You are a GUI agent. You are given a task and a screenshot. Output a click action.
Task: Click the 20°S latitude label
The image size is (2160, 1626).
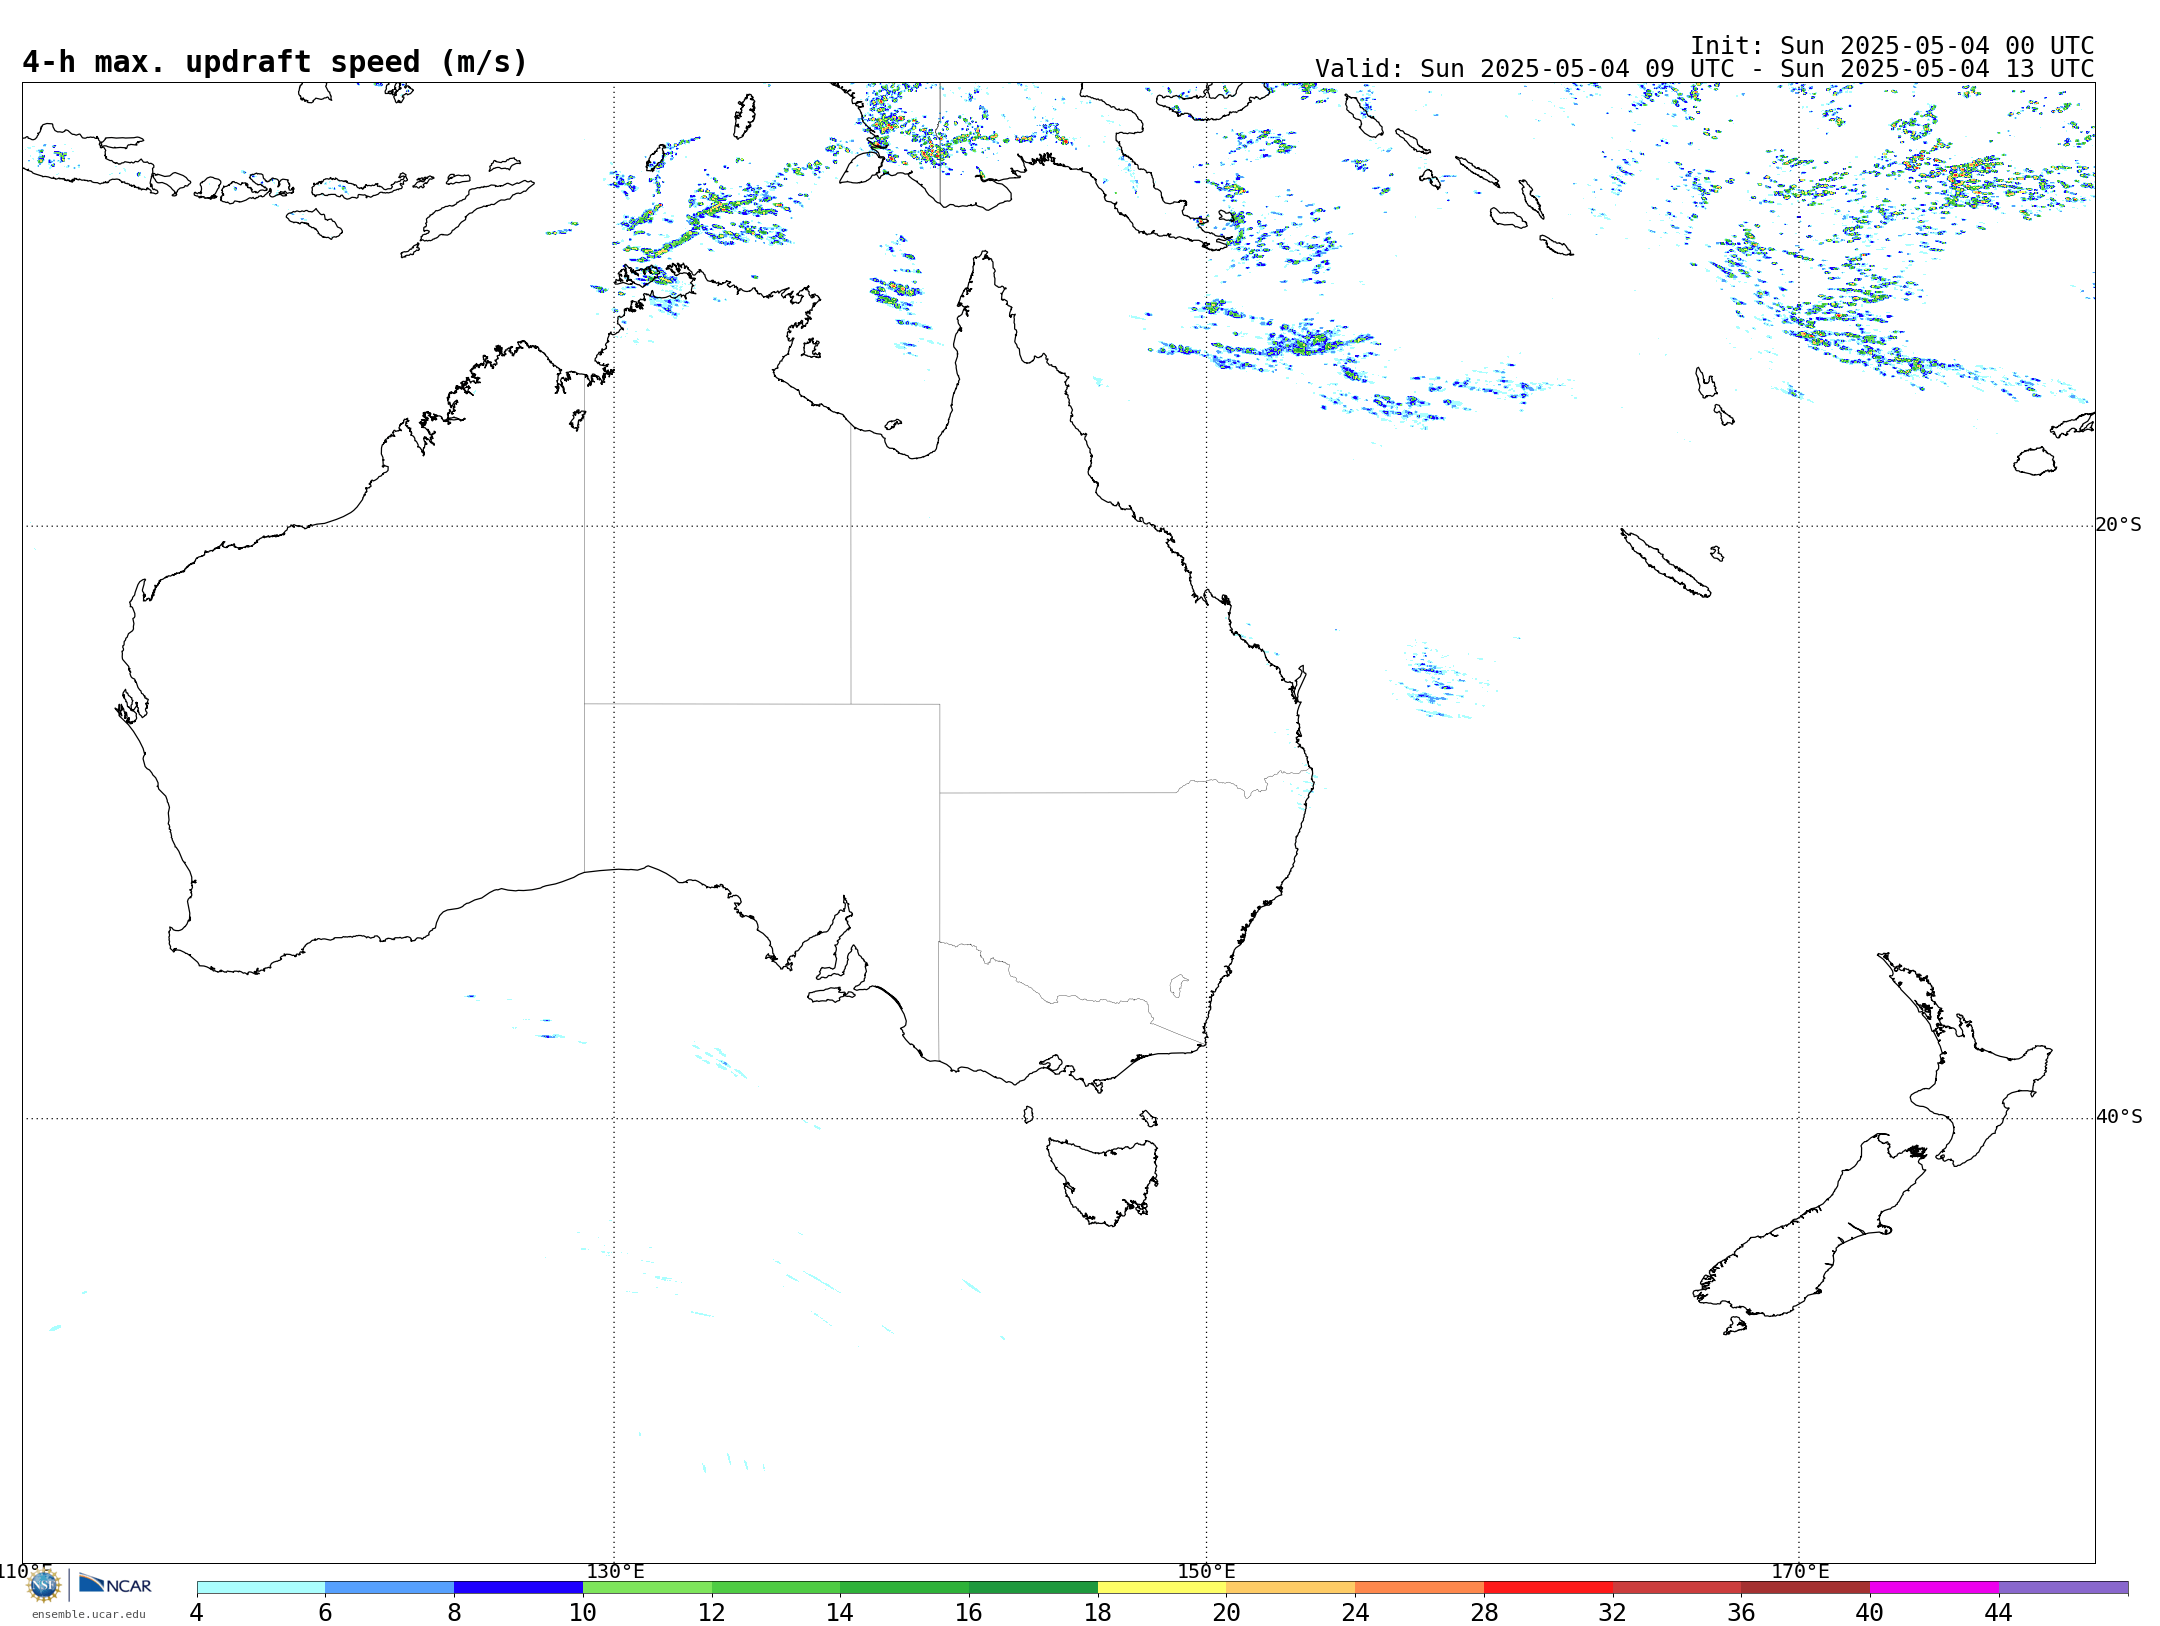pyautogui.click(x=2118, y=525)
